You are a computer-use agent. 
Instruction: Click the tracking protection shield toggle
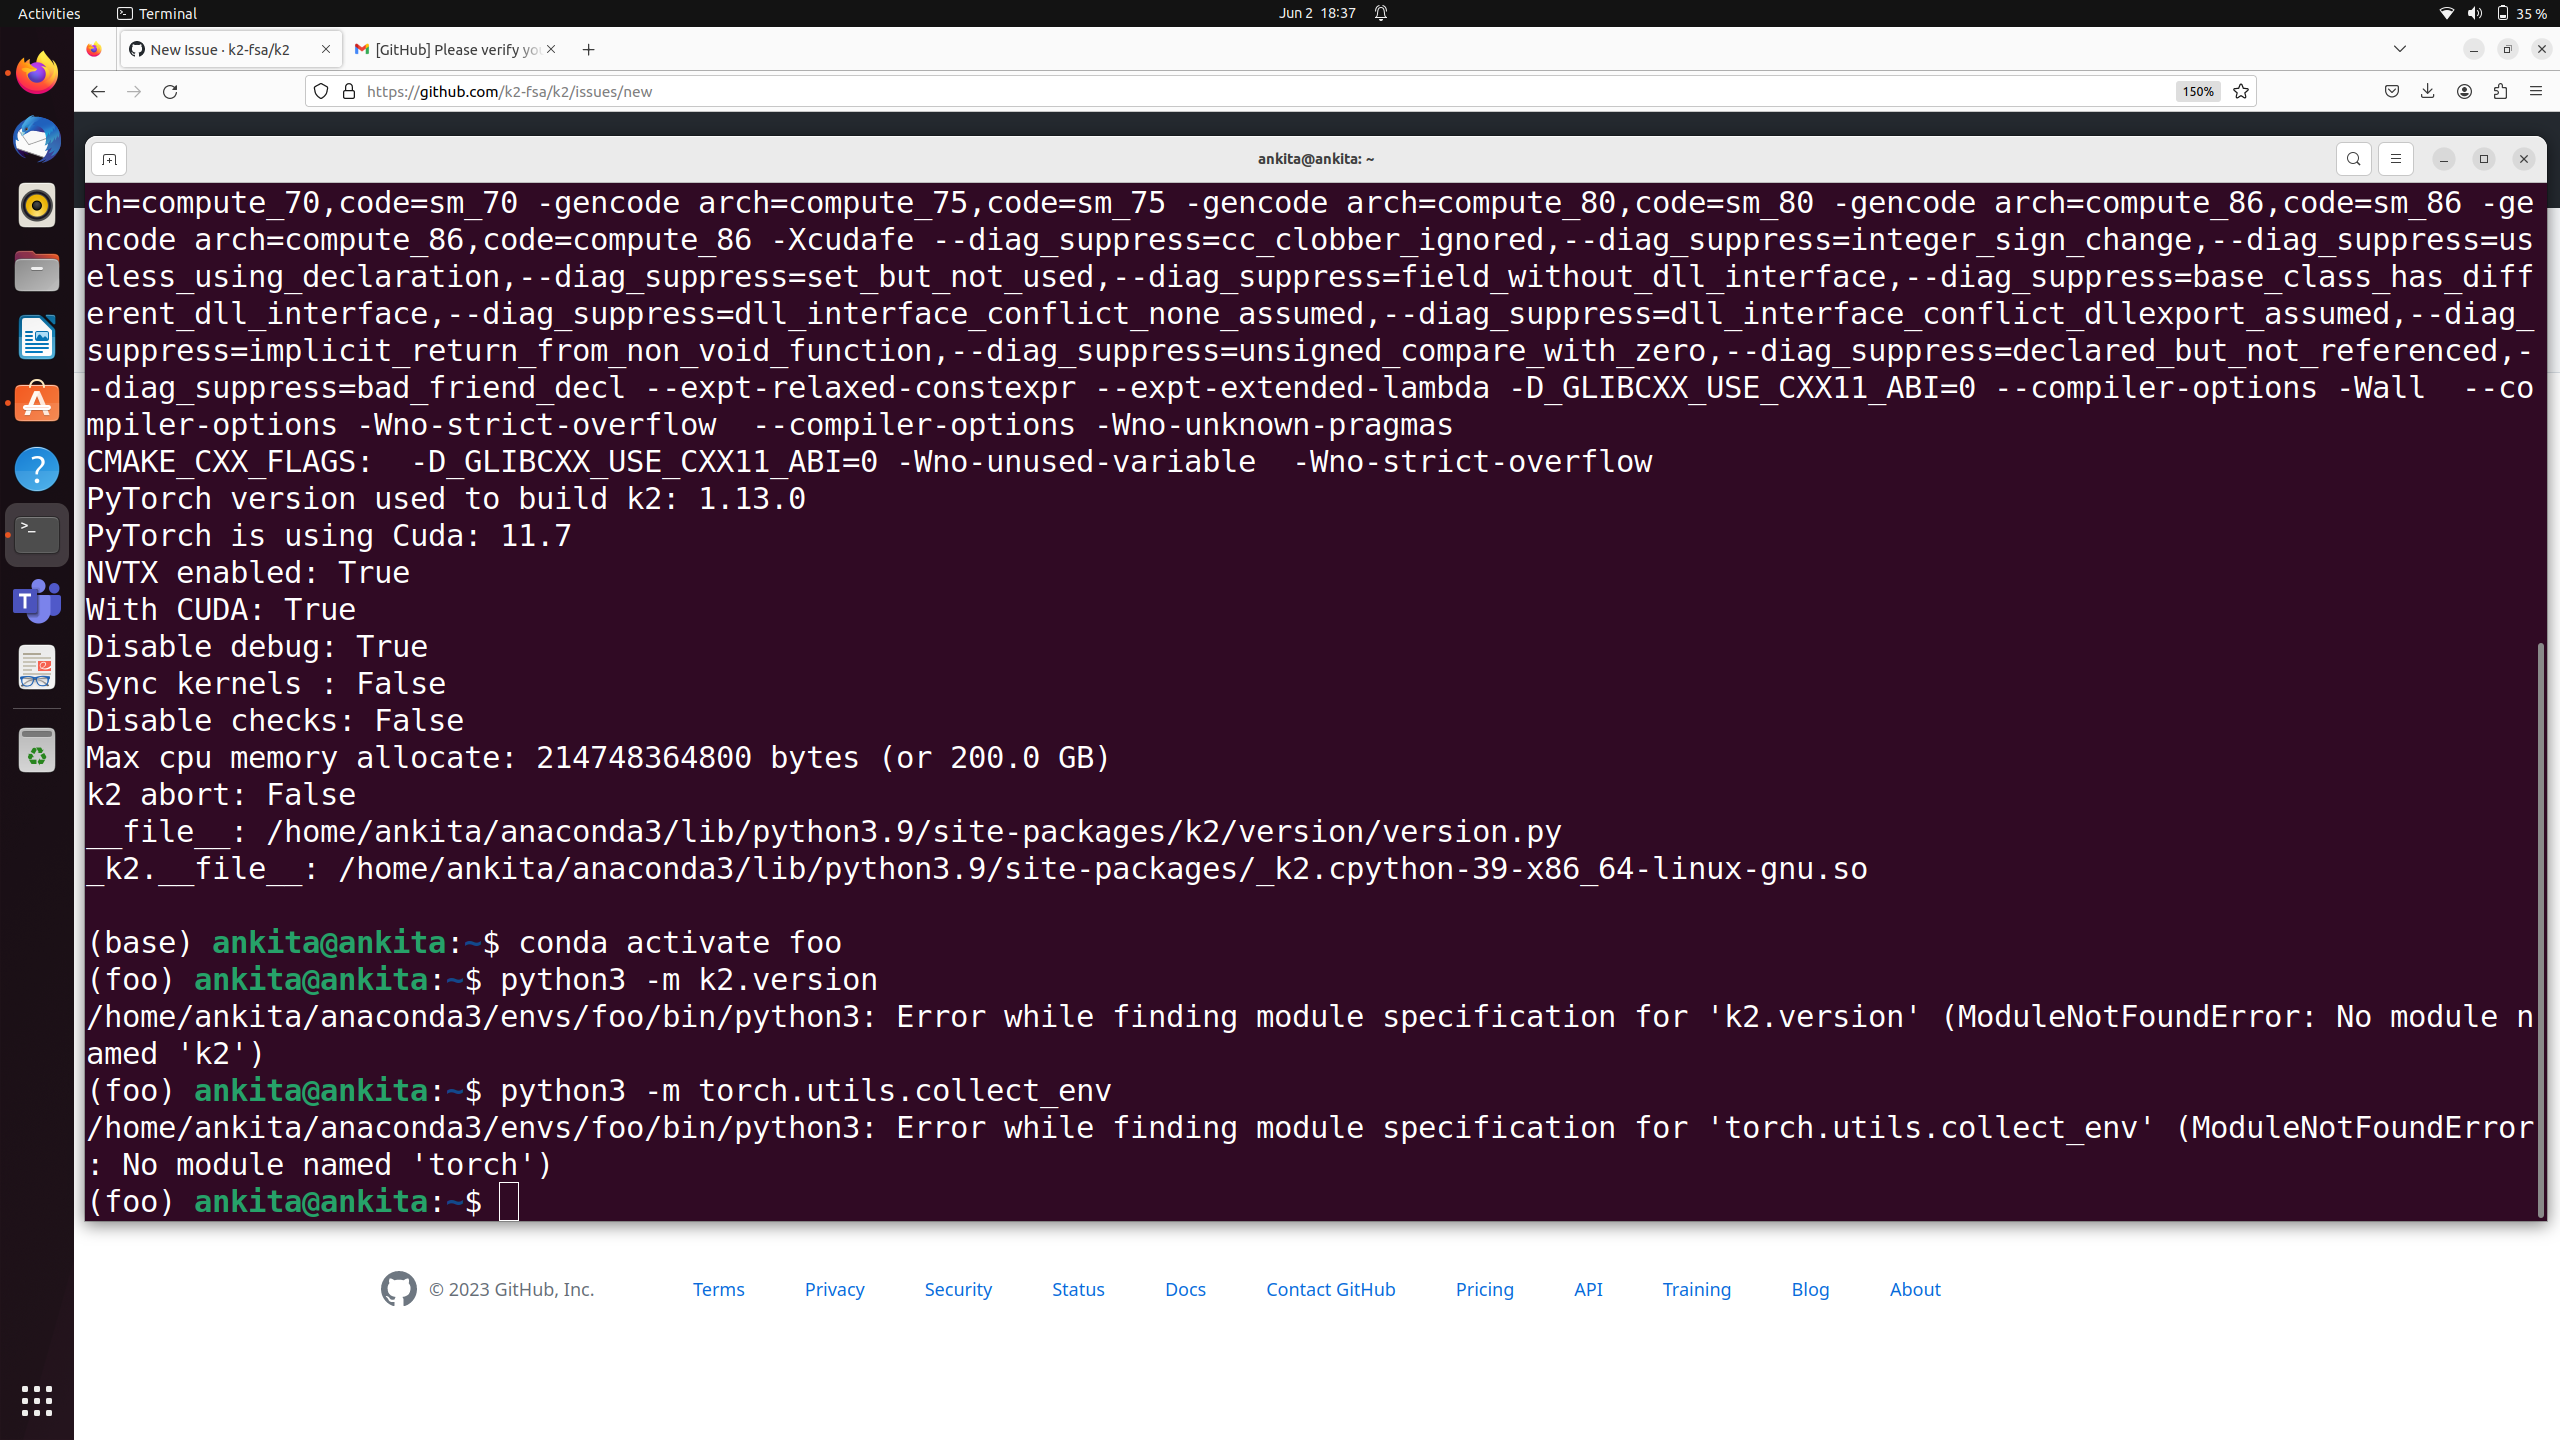pyautogui.click(x=320, y=91)
